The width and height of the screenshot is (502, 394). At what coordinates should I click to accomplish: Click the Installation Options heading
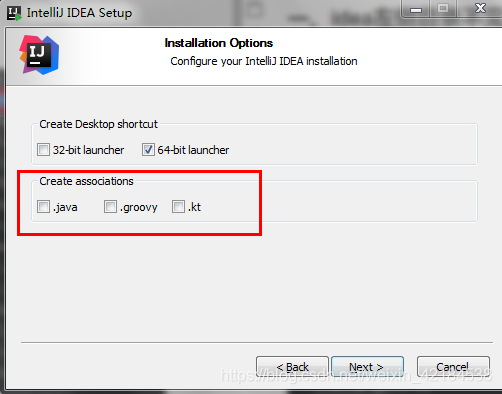tap(219, 43)
